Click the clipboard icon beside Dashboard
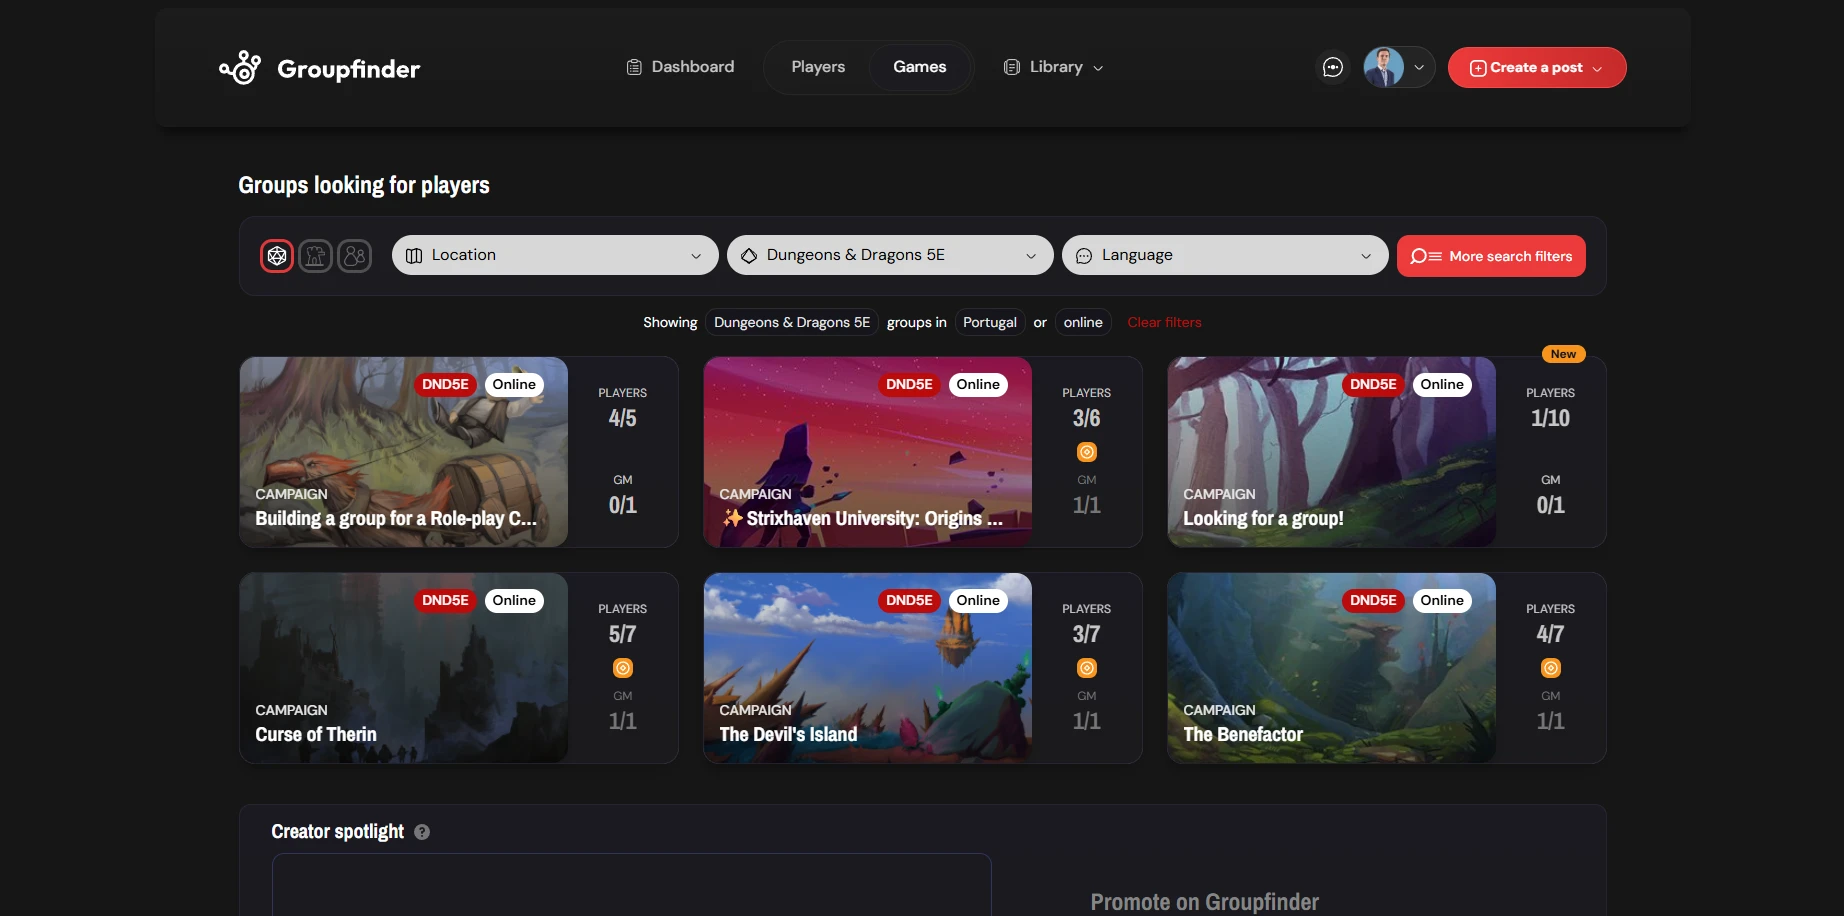Viewport: 1844px width, 916px height. 634,67
